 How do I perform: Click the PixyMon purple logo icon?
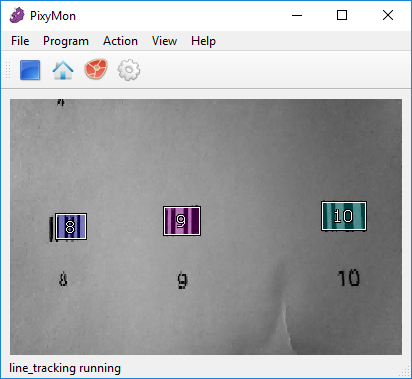click(17, 15)
